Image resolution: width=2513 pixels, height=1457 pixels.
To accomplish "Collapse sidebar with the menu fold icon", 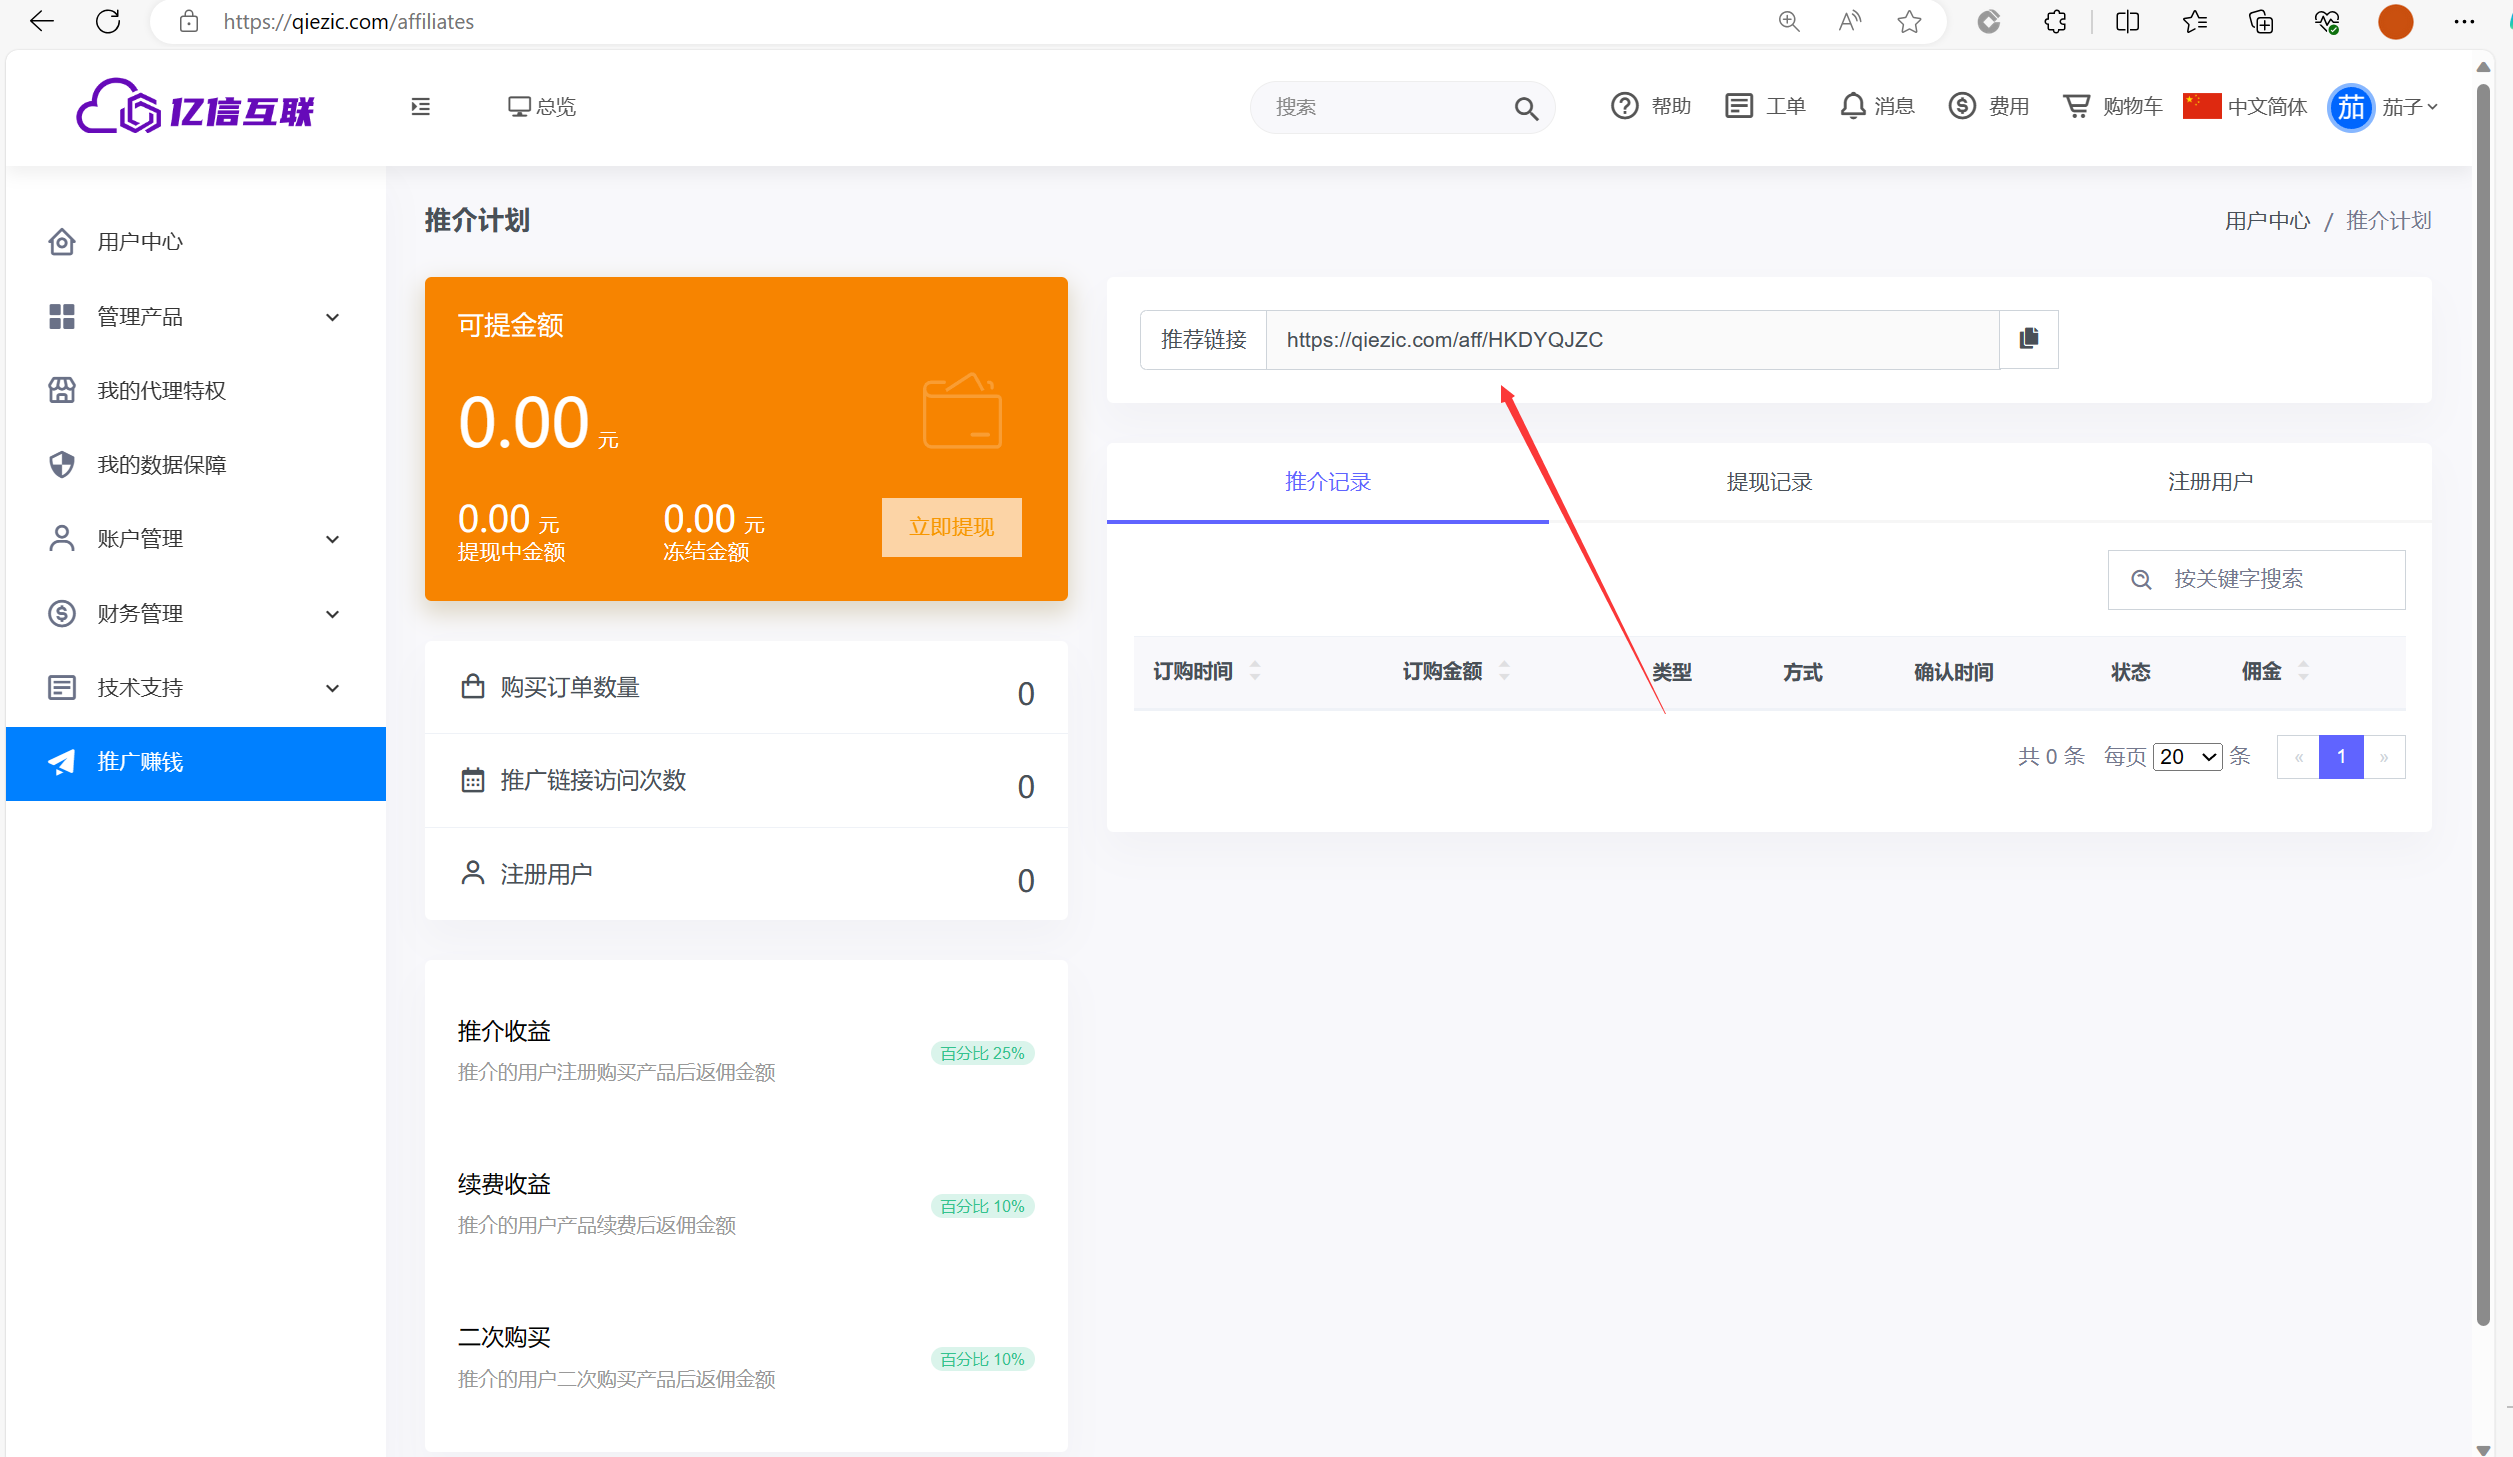I will [420, 107].
